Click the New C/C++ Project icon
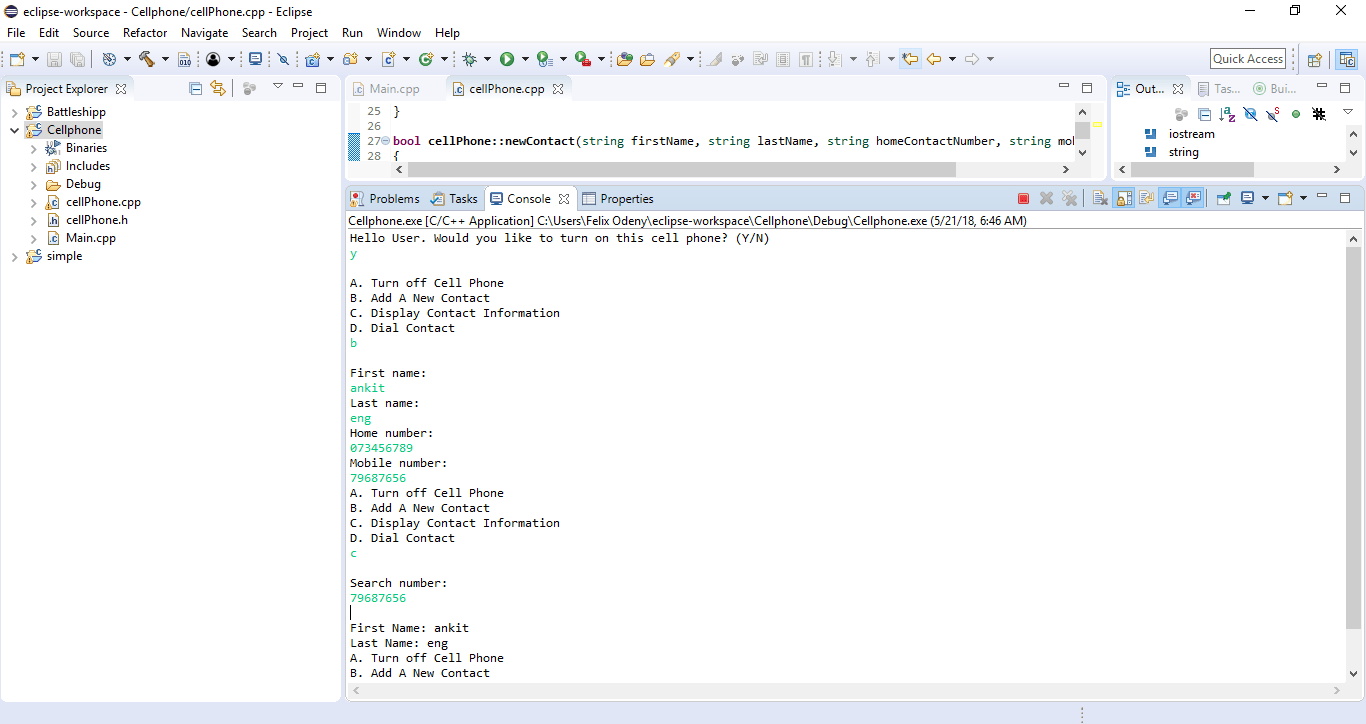This screenshot has height=724, width=1366. coord(313,59)
